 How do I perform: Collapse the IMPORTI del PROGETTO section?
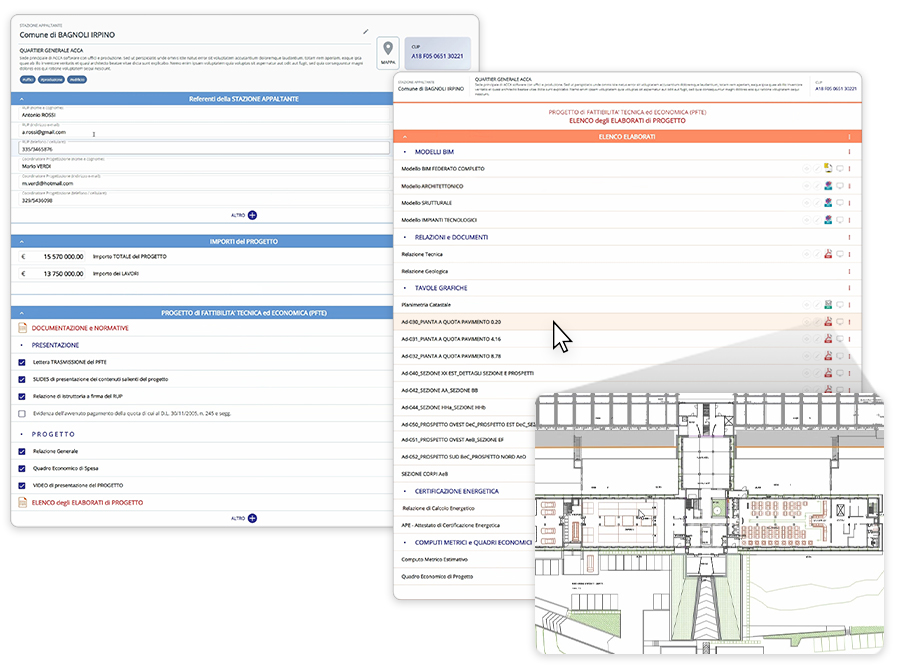coord(22,242)
